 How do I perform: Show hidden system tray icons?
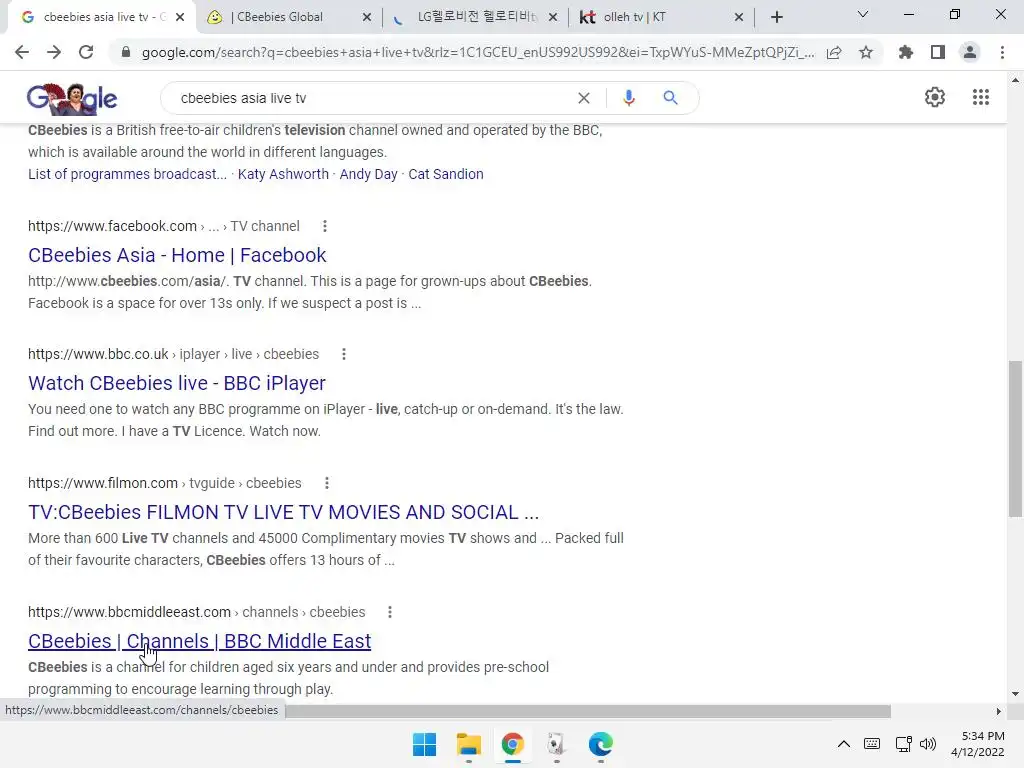coord(844,744)
